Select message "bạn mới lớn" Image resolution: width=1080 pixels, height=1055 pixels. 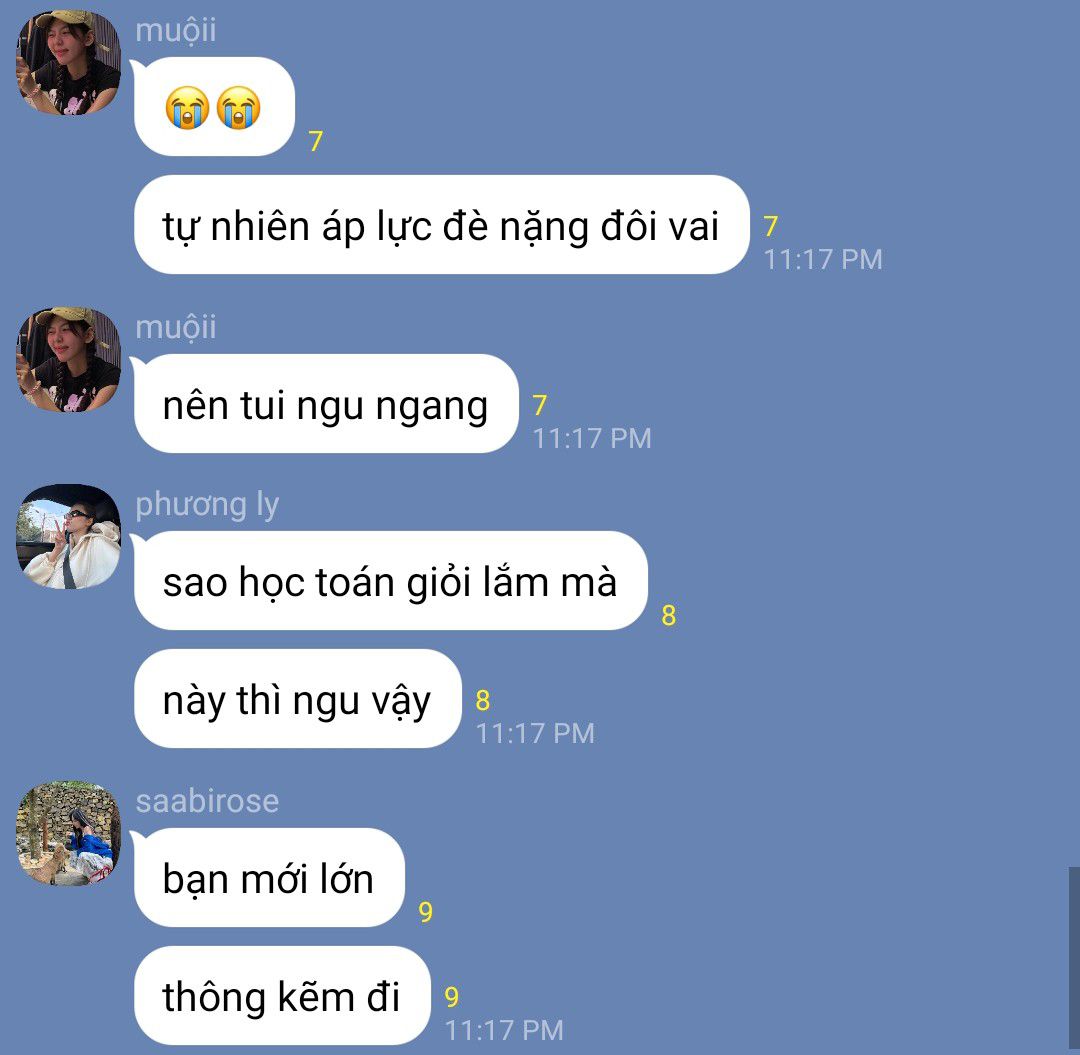(x=269, y=877)
